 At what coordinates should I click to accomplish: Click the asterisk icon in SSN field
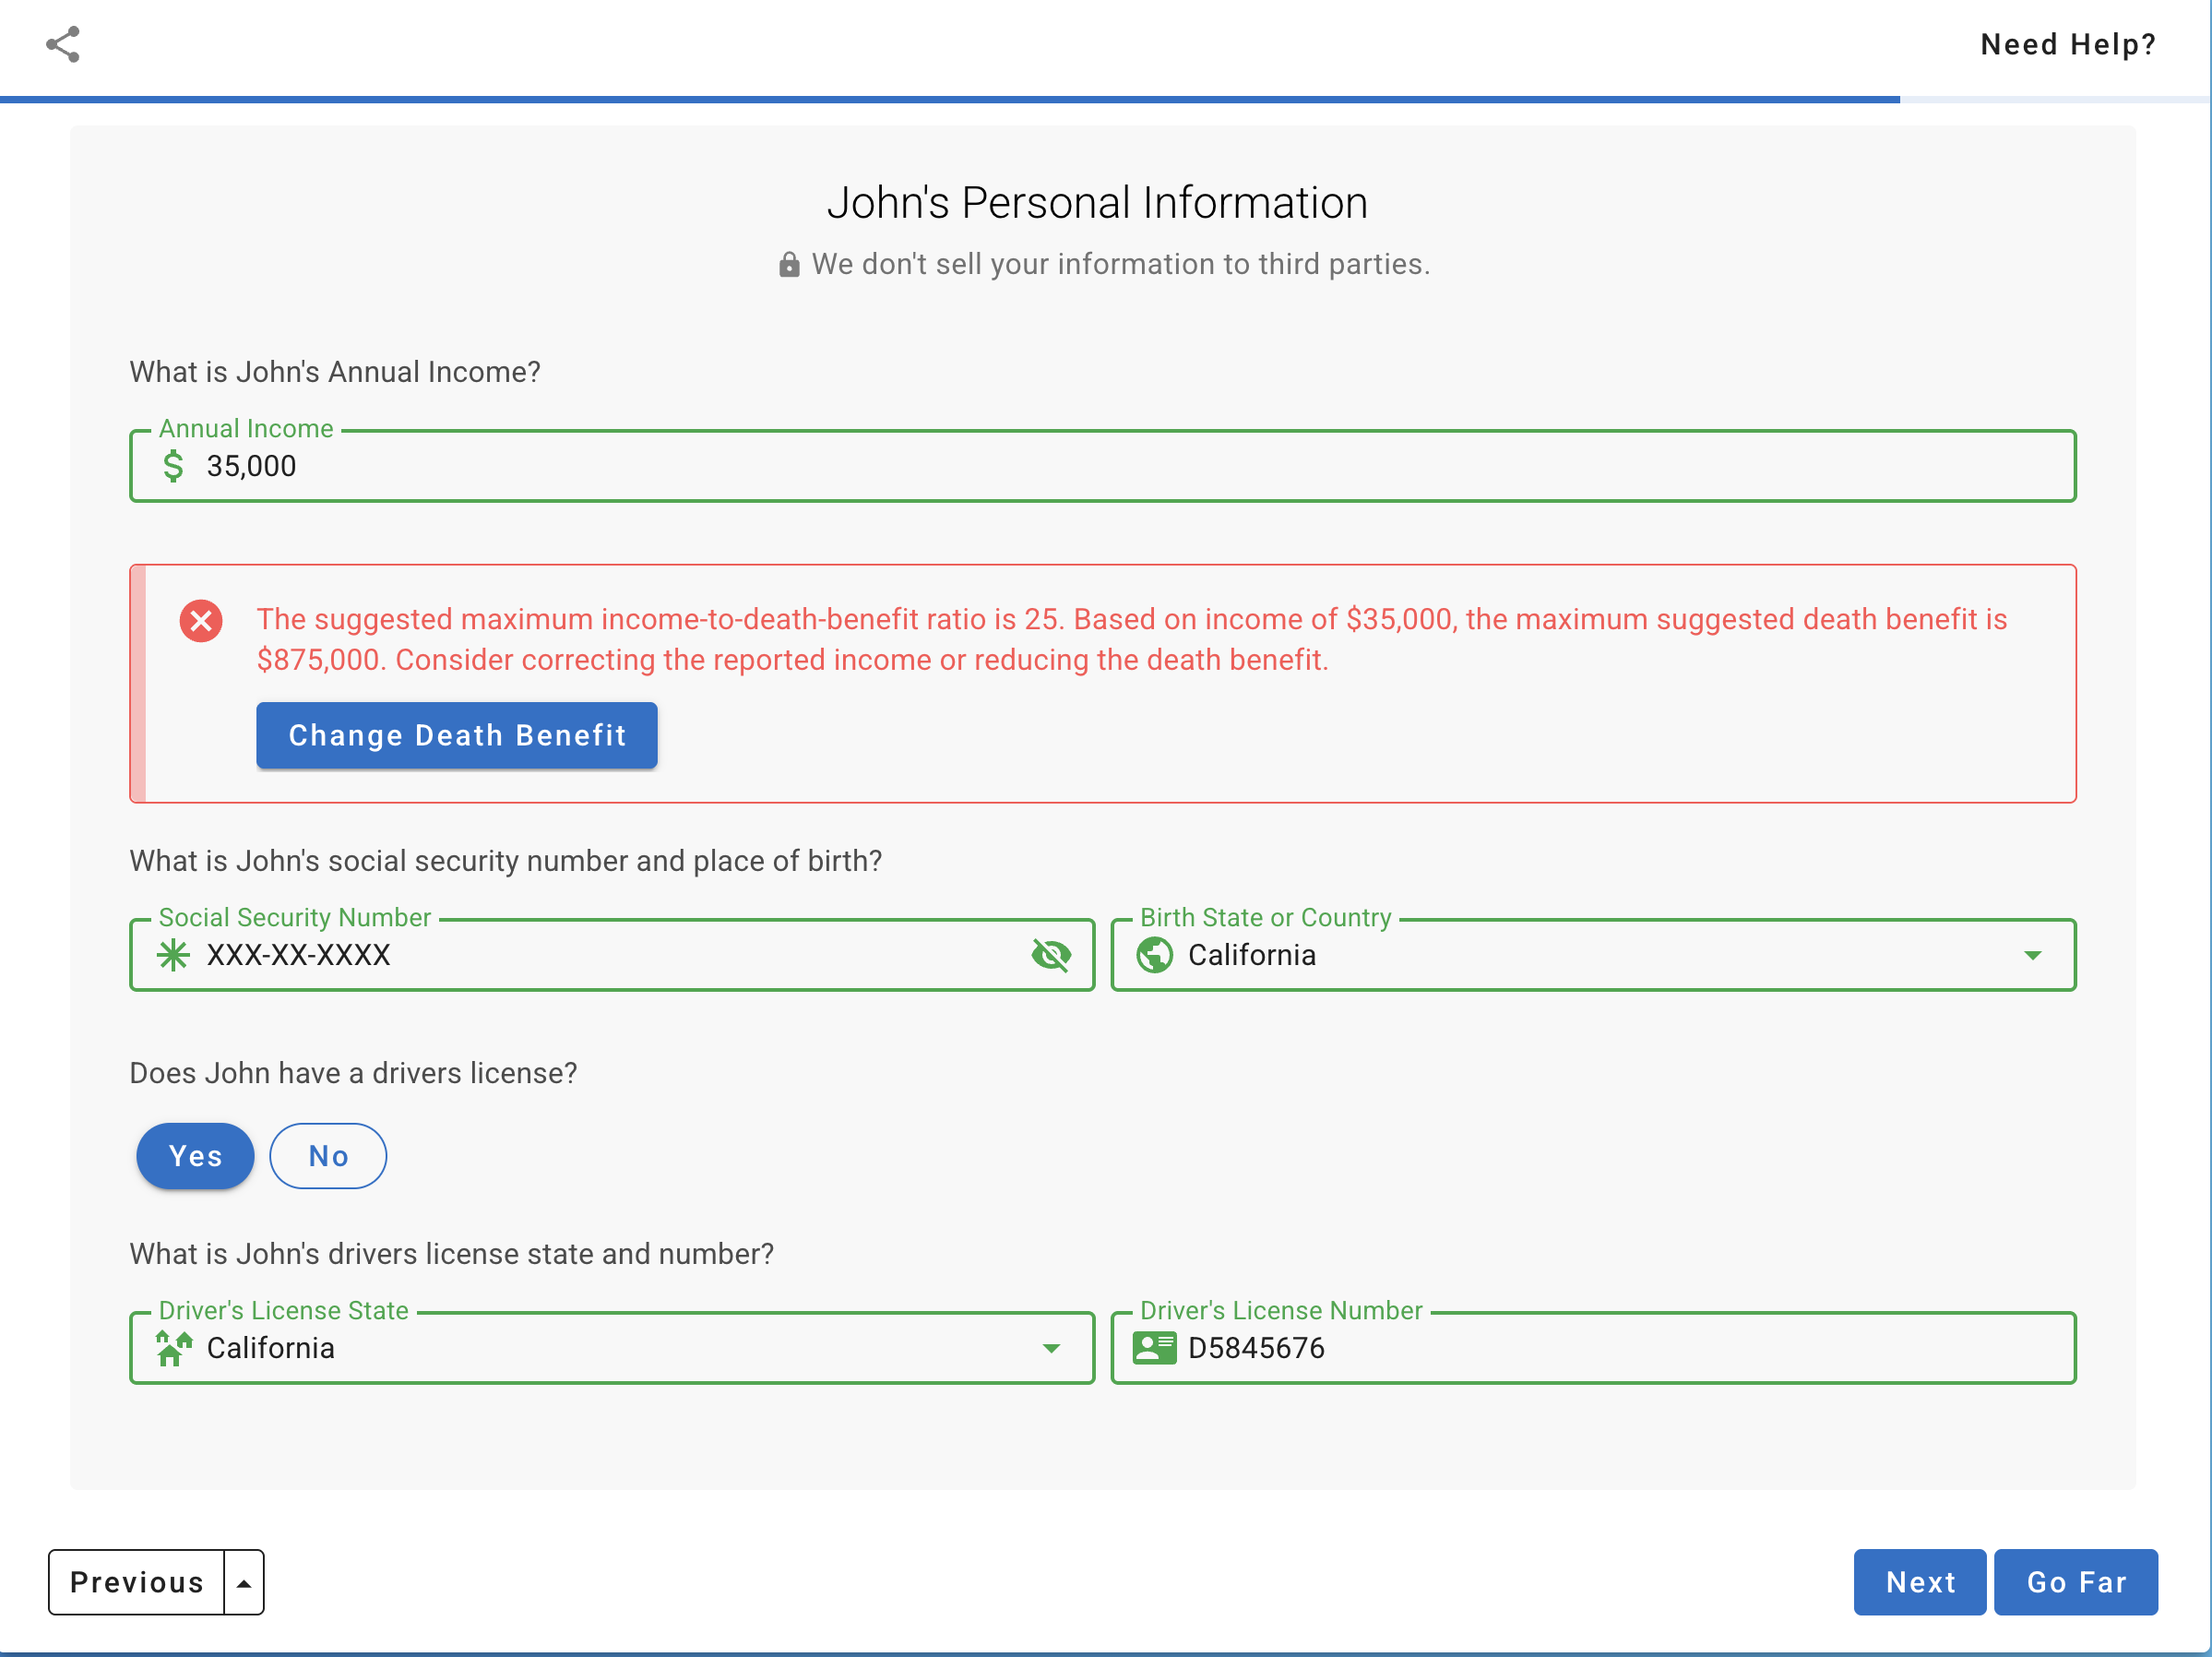pos(173,955)
